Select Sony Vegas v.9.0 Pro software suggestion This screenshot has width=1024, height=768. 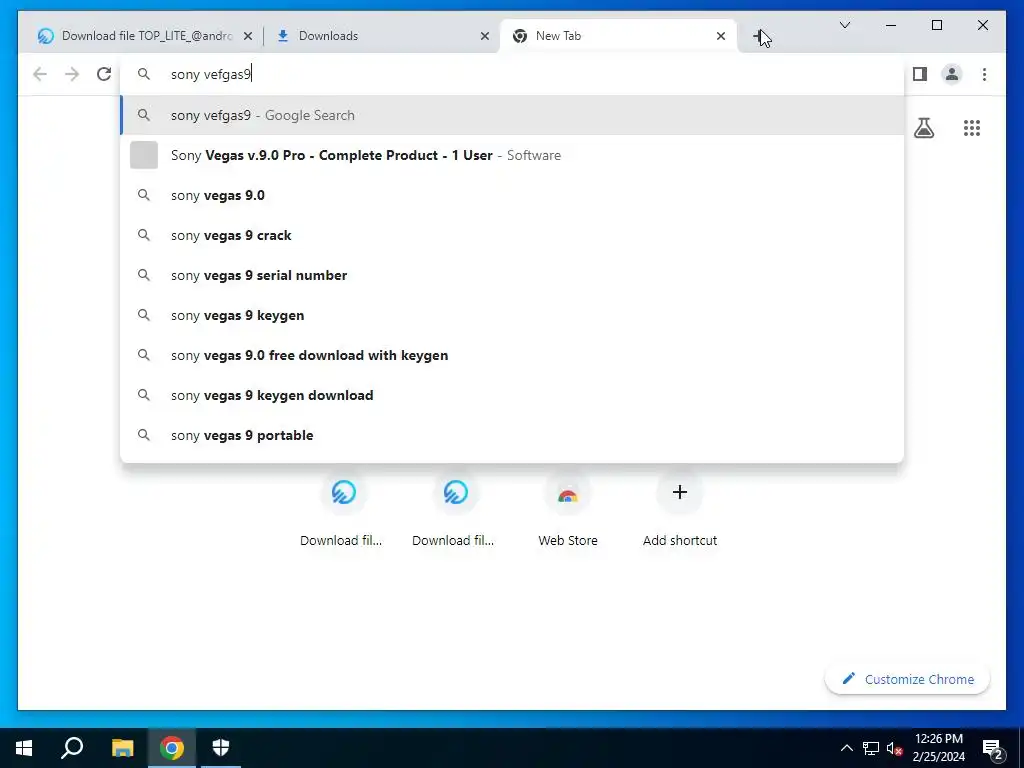[x=512, y=155]
